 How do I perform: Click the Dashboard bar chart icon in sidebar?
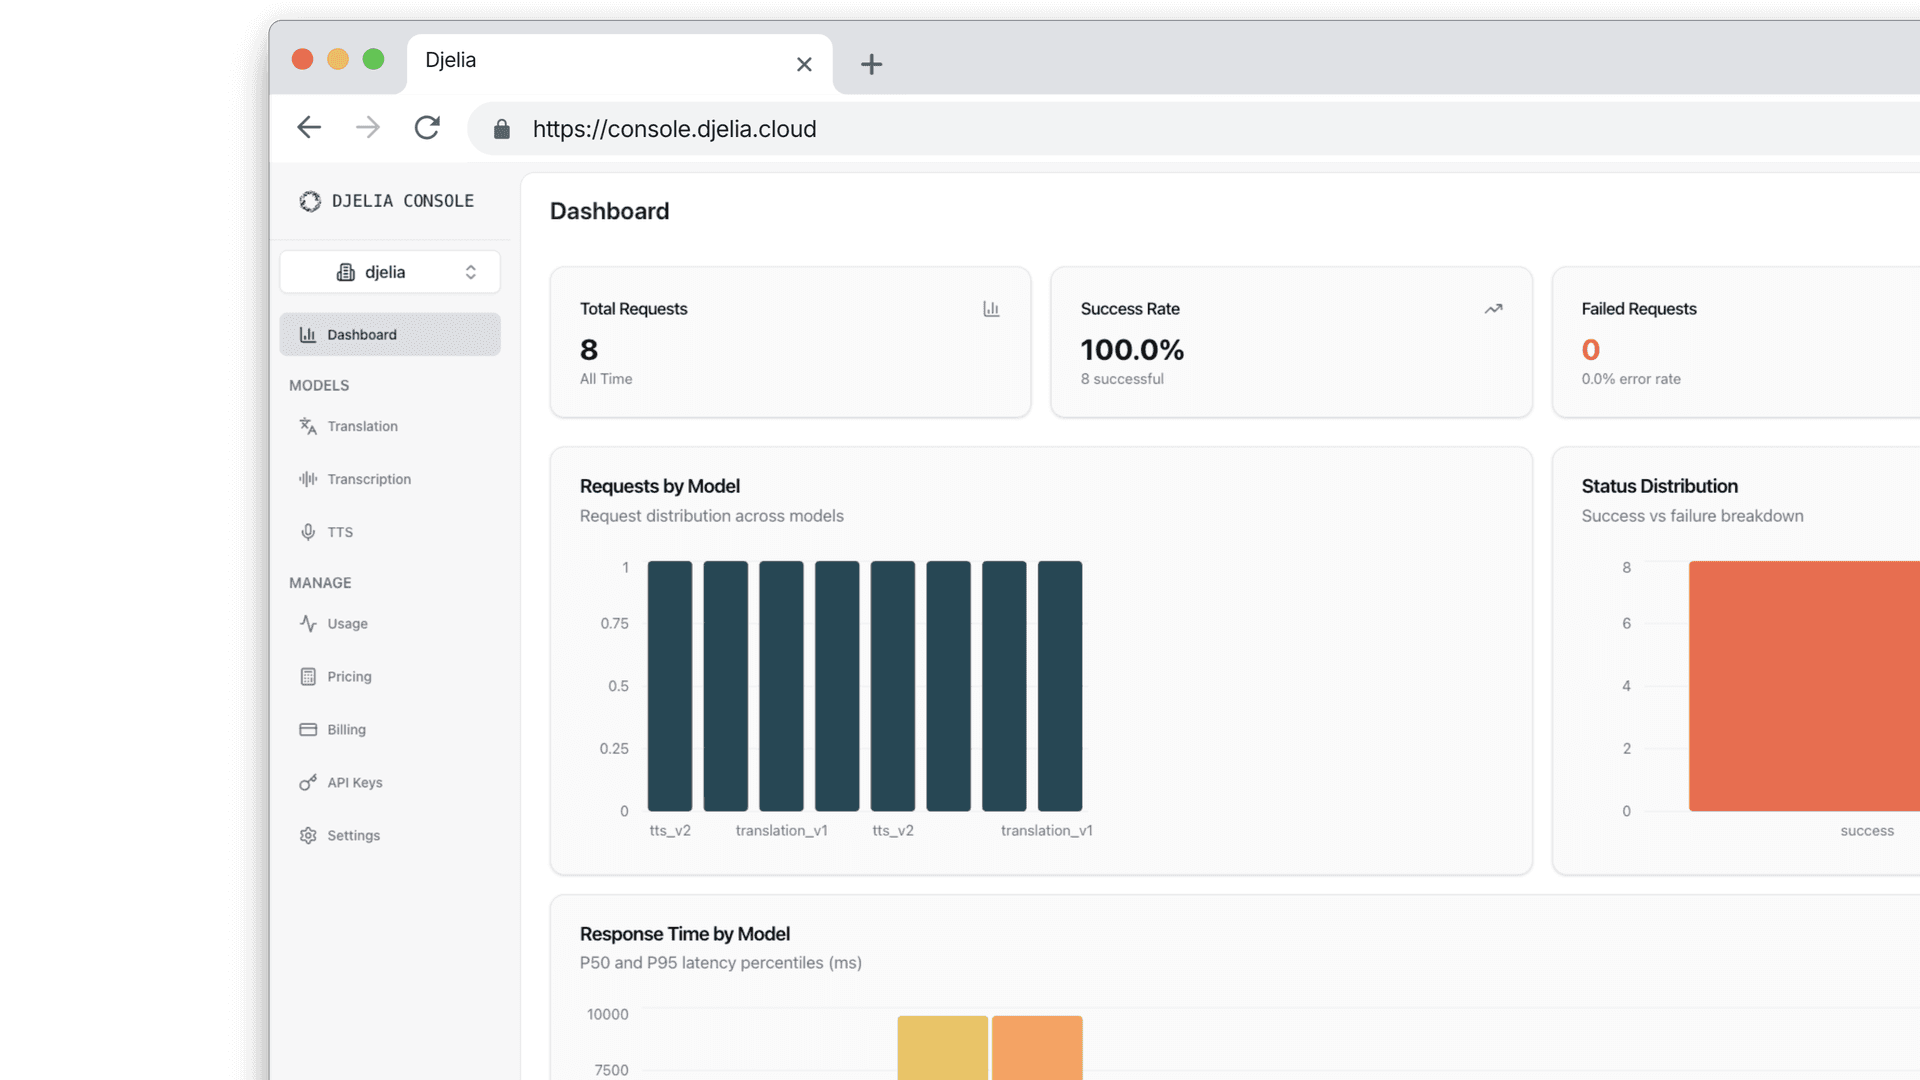click(x=308, y=334)
